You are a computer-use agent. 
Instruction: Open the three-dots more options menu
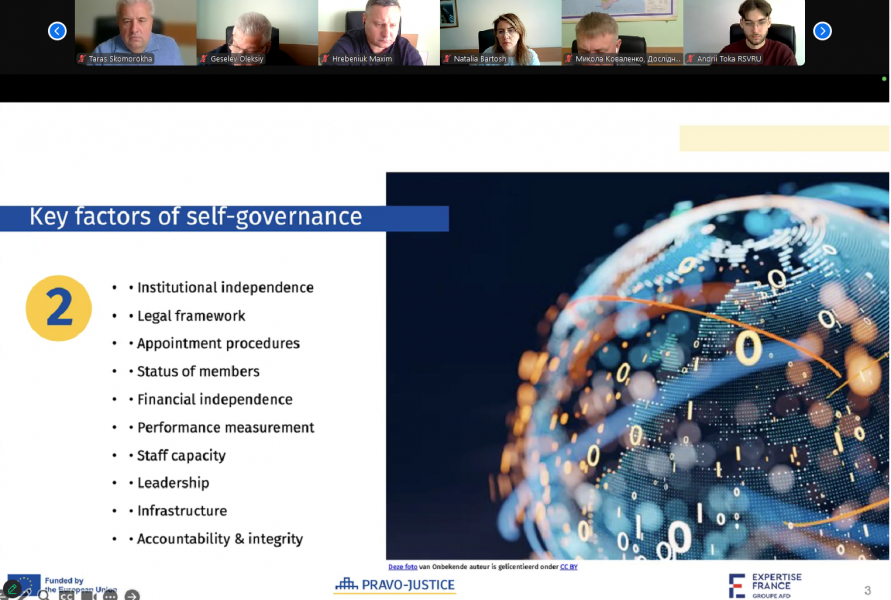click(110, 596)
